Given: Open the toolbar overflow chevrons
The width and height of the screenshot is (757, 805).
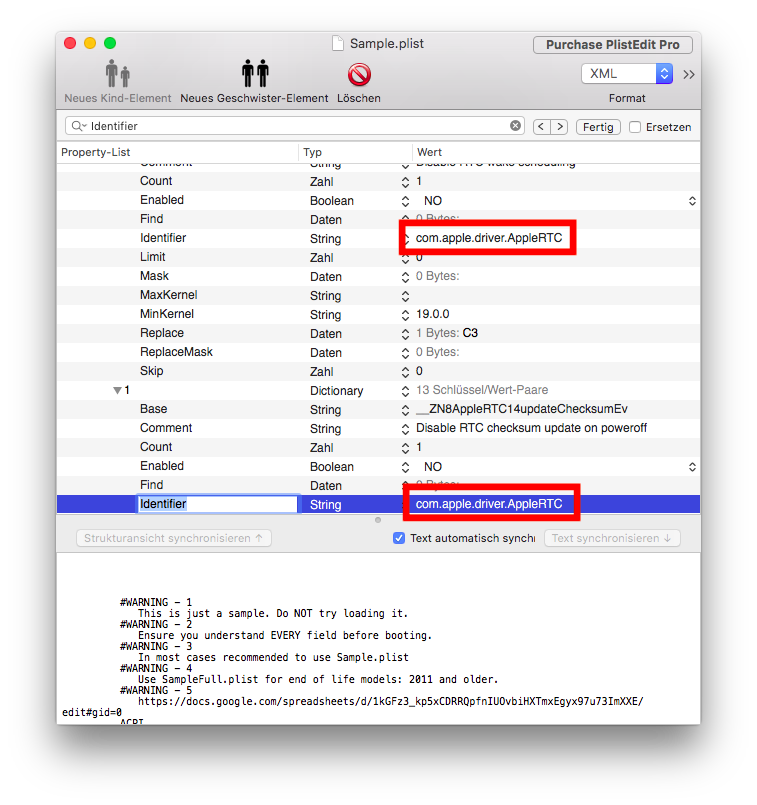Looking at the screenshot, I should (x=689, y=74).
